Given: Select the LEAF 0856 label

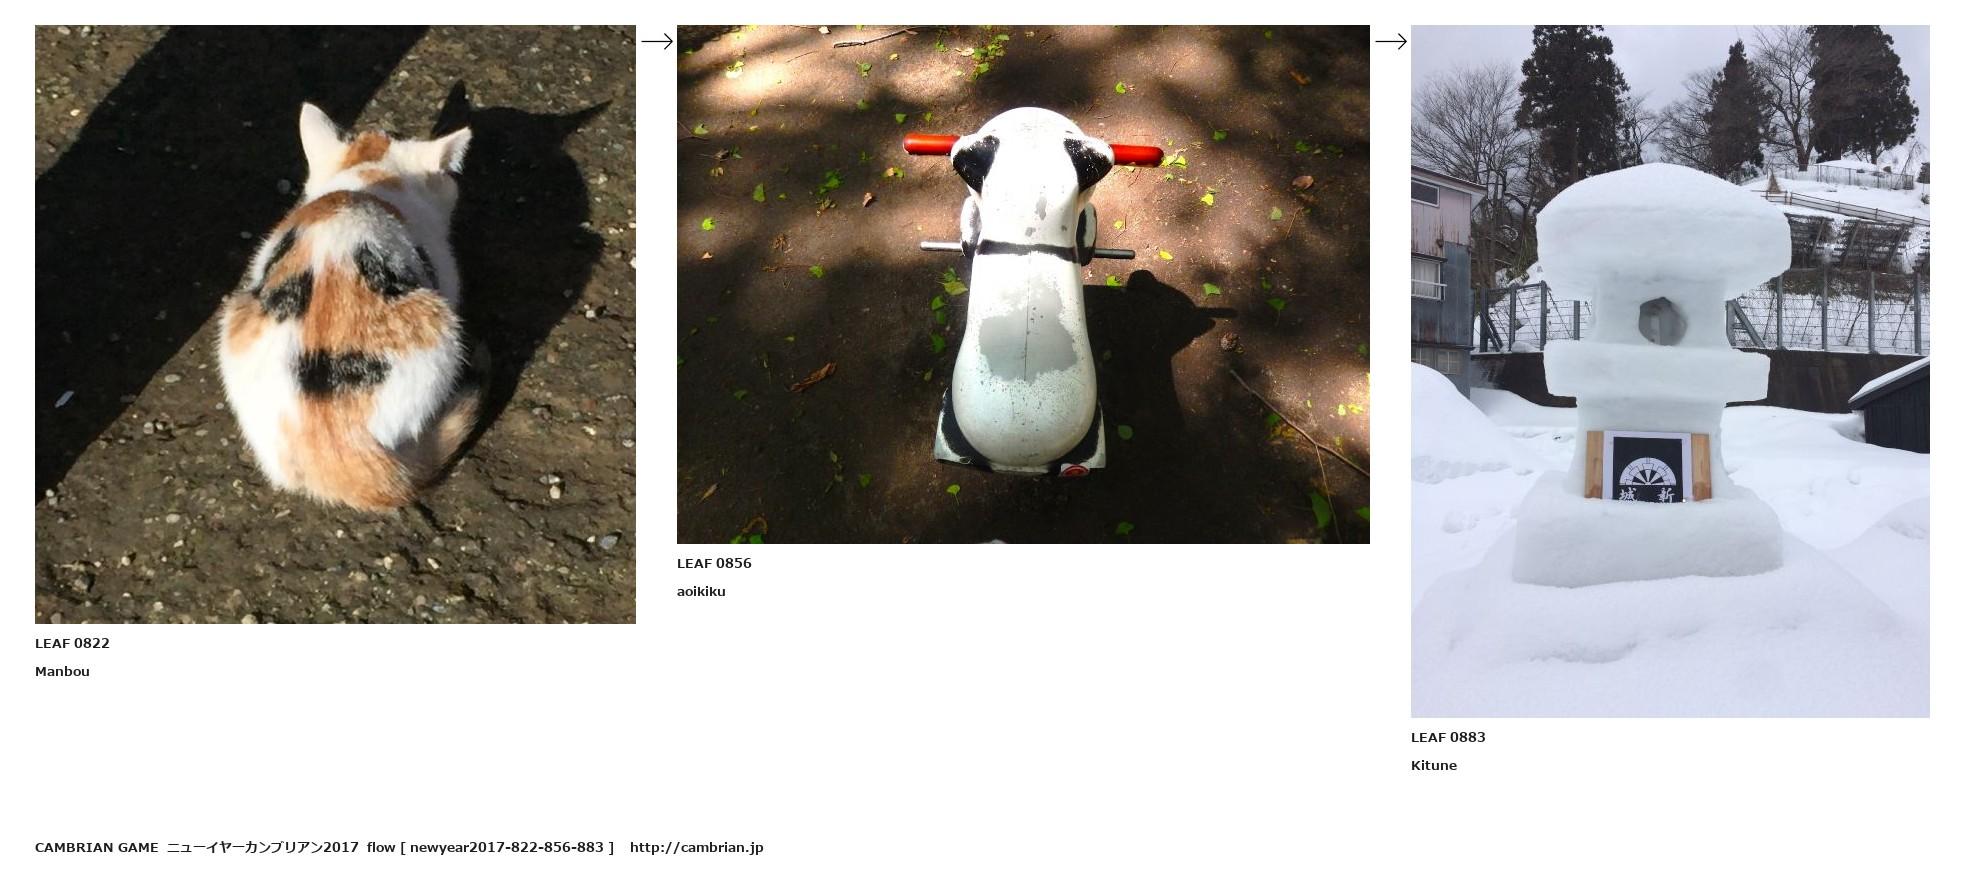Looking at the screenshot, I should point(714,563).
